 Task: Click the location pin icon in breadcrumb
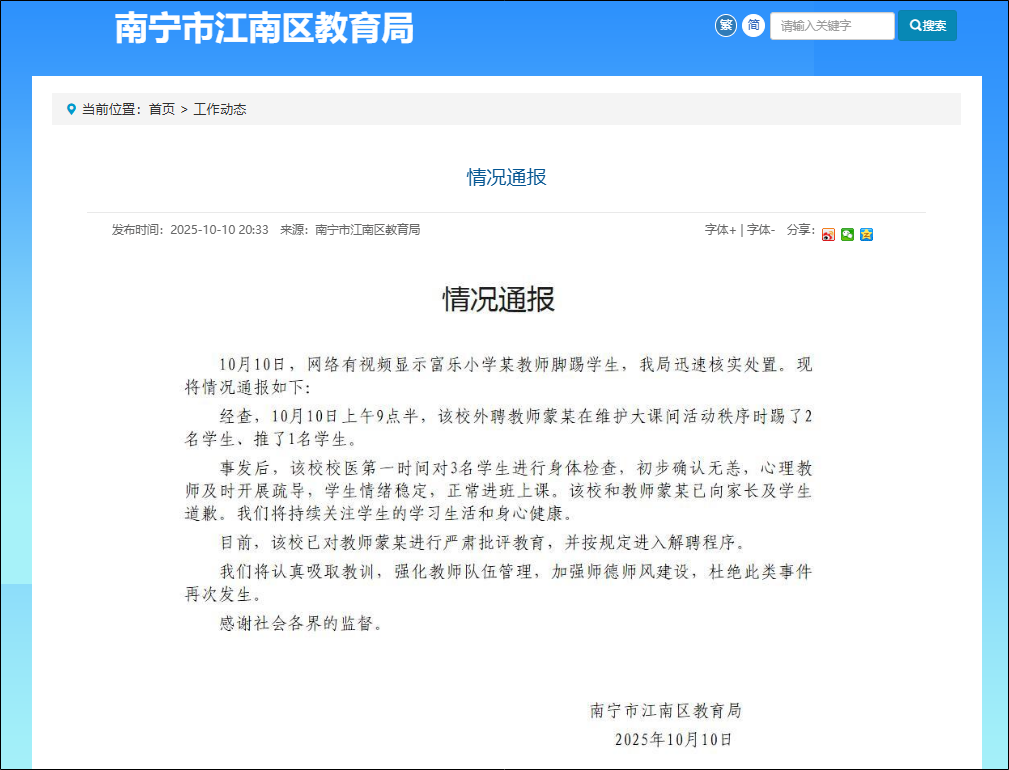pos(71,109)
